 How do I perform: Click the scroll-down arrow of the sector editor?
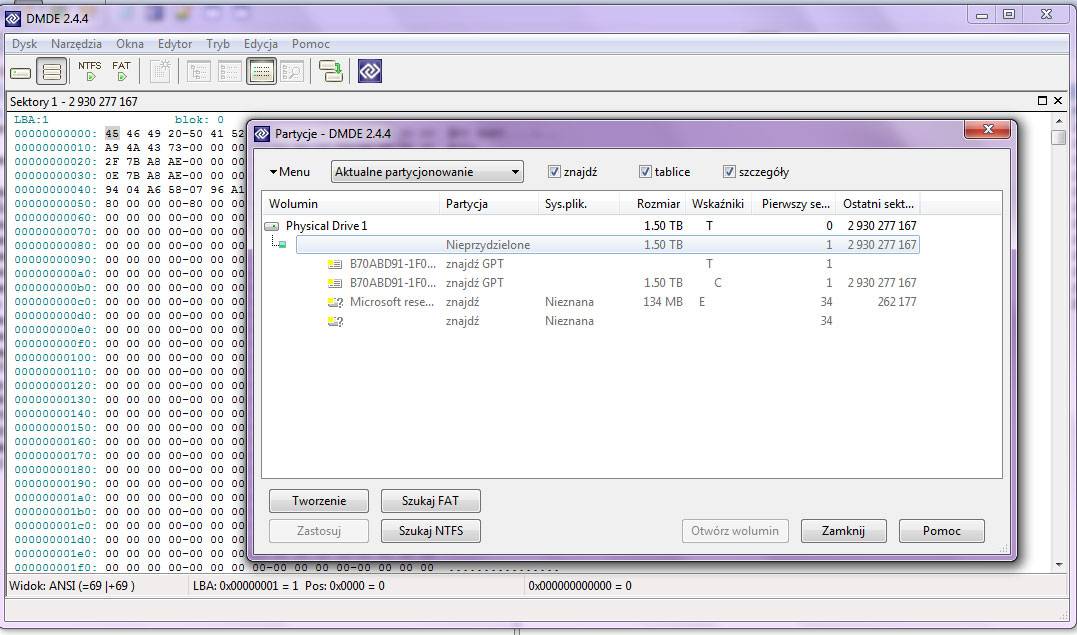[1058, 566]
